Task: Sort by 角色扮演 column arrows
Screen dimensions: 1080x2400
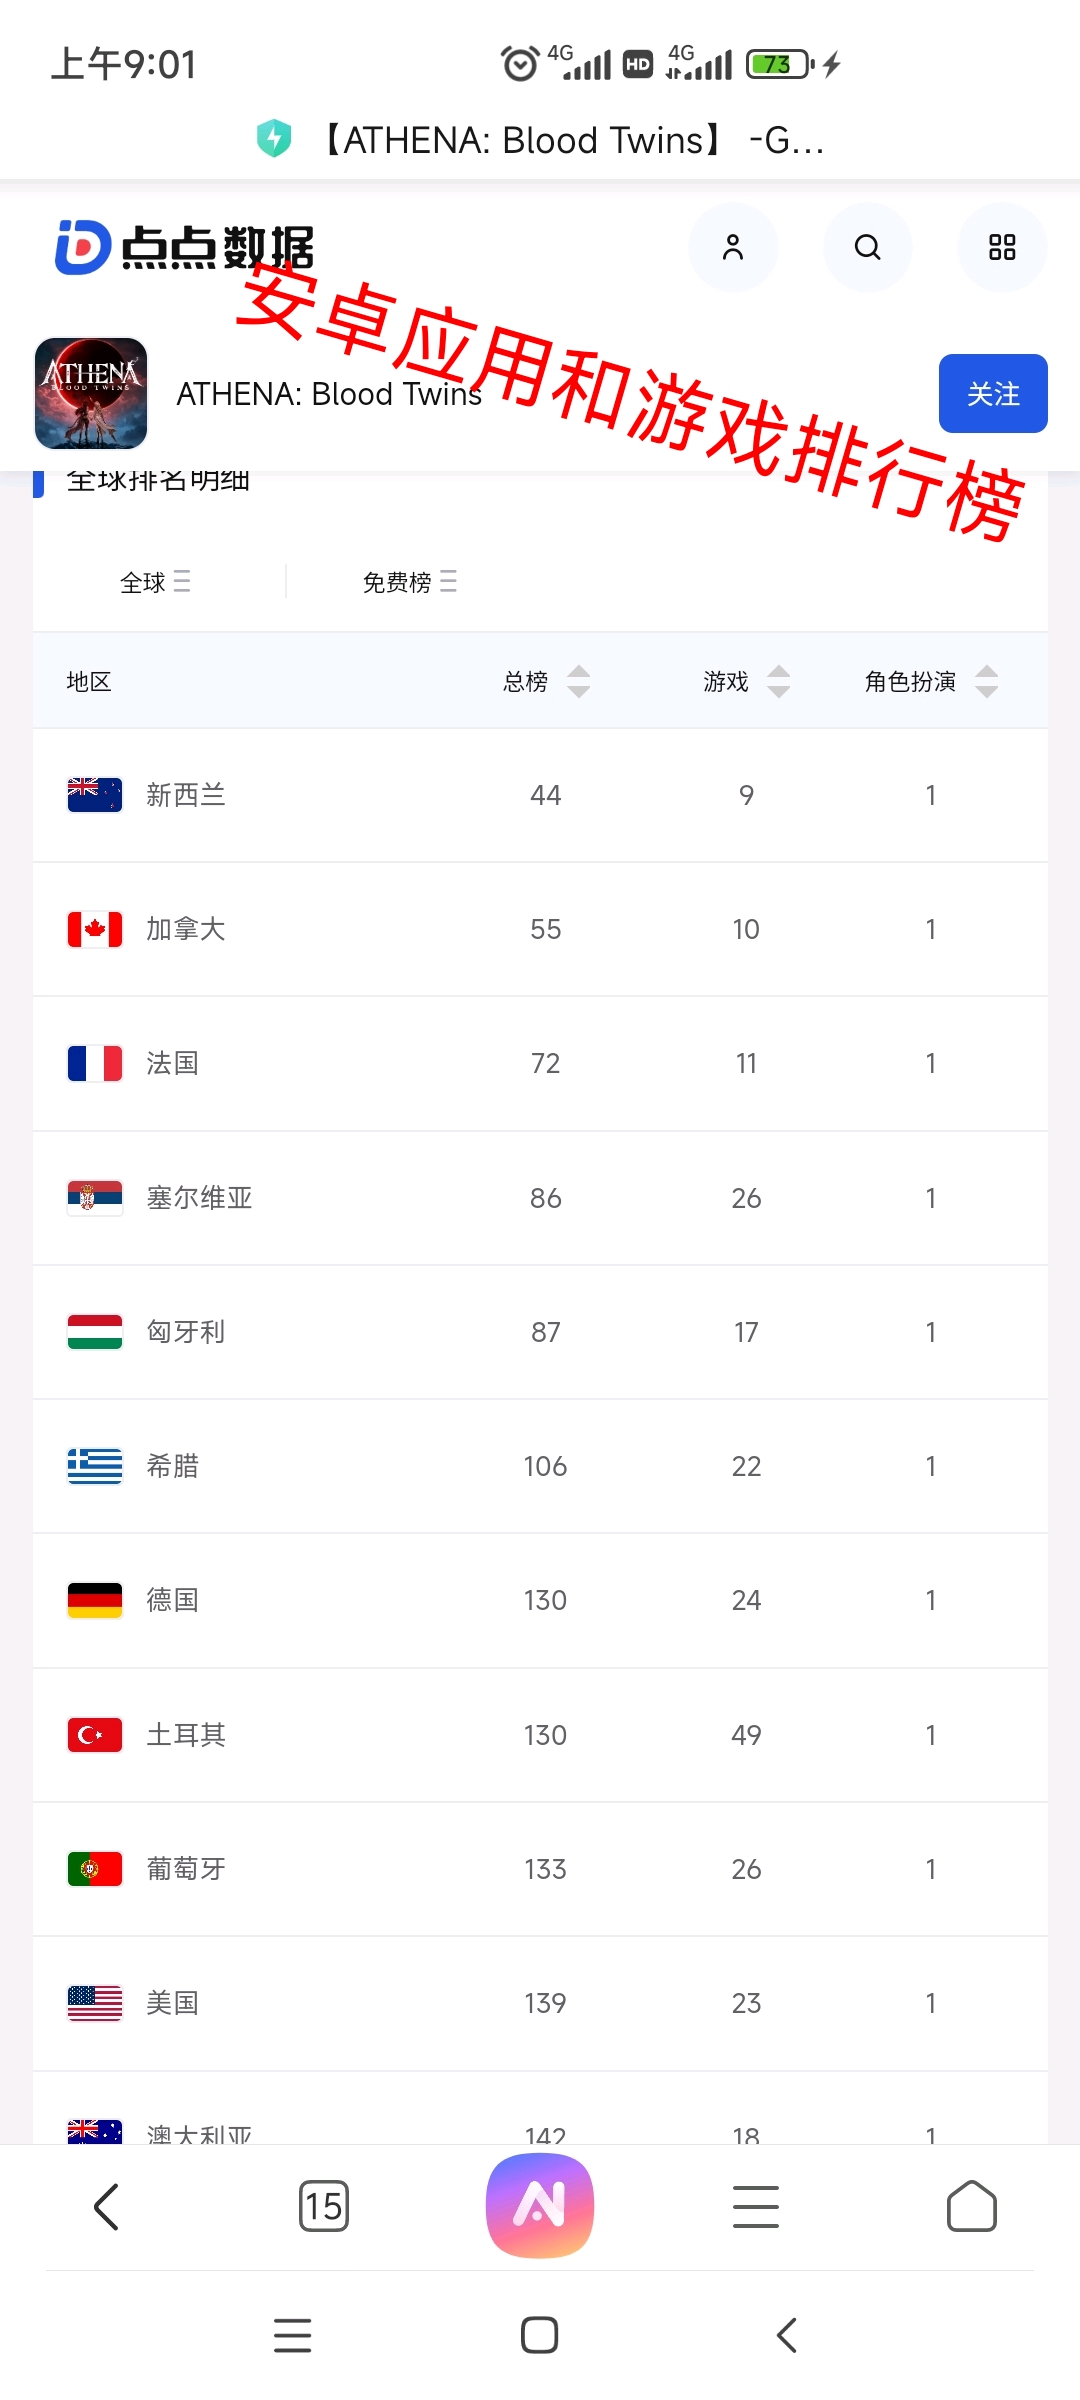Action: (987, 682)
